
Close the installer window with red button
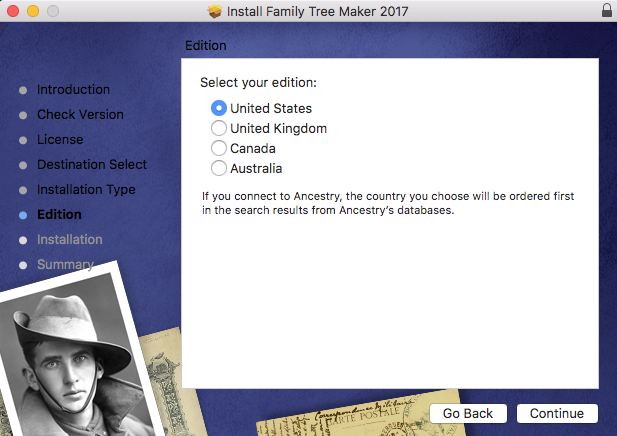pyautogui.click(x=13, y=11)
